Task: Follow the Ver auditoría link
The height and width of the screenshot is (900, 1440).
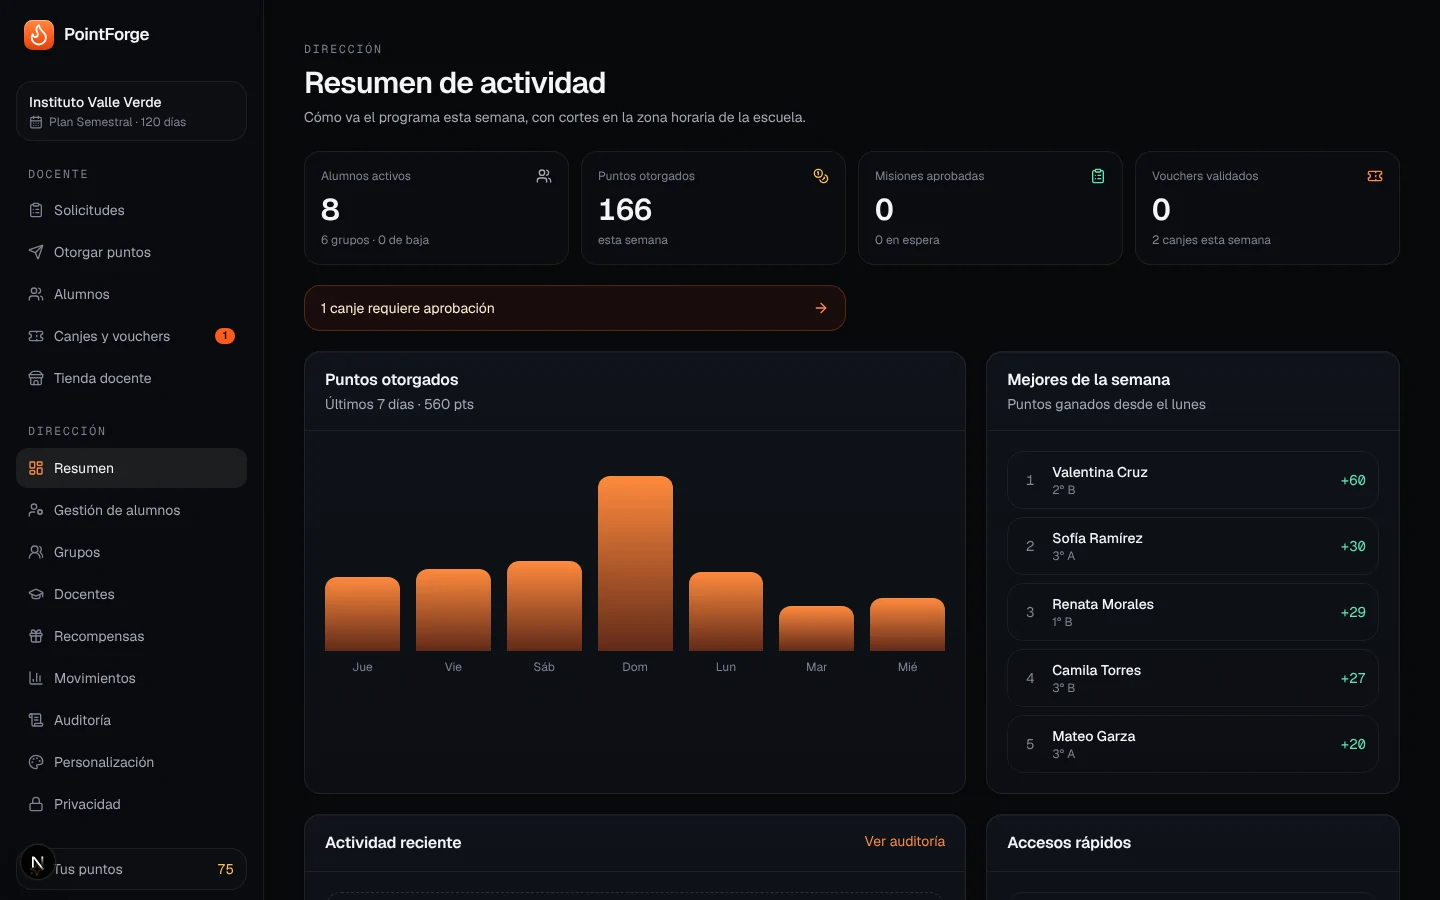Action: coord(905,842)
